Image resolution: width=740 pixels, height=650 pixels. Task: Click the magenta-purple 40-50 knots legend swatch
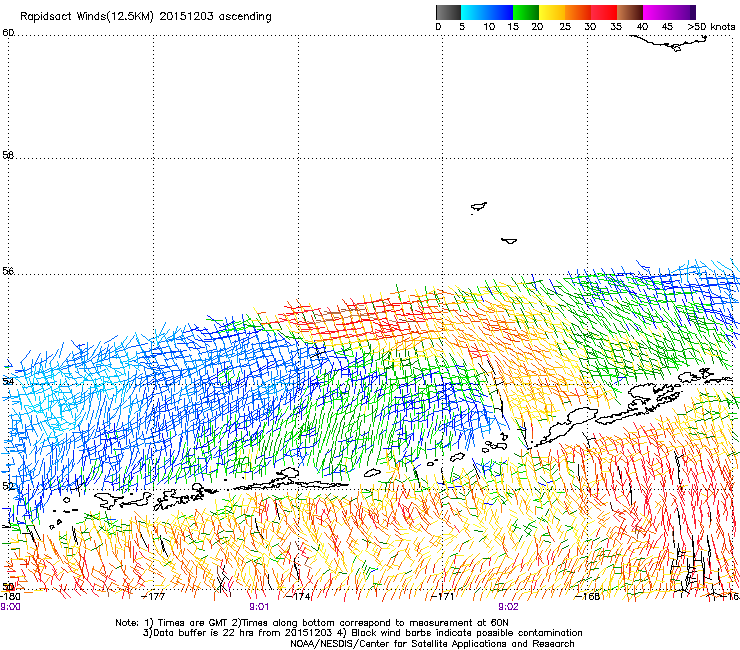[669, 12]
